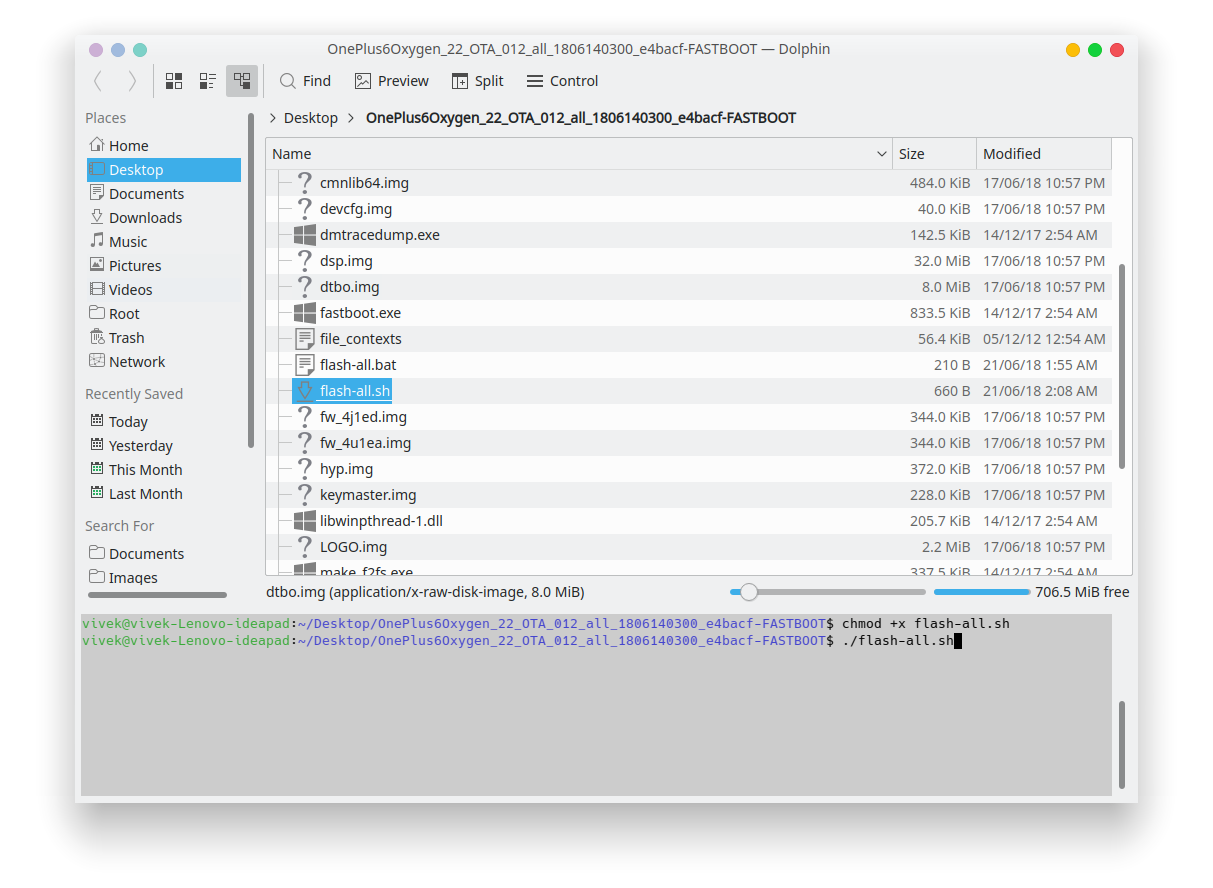Image resolution: width=1213 pixels, height=888 pixels.
Task: Select flash-all.bat file icon
Action: point(305,365)
